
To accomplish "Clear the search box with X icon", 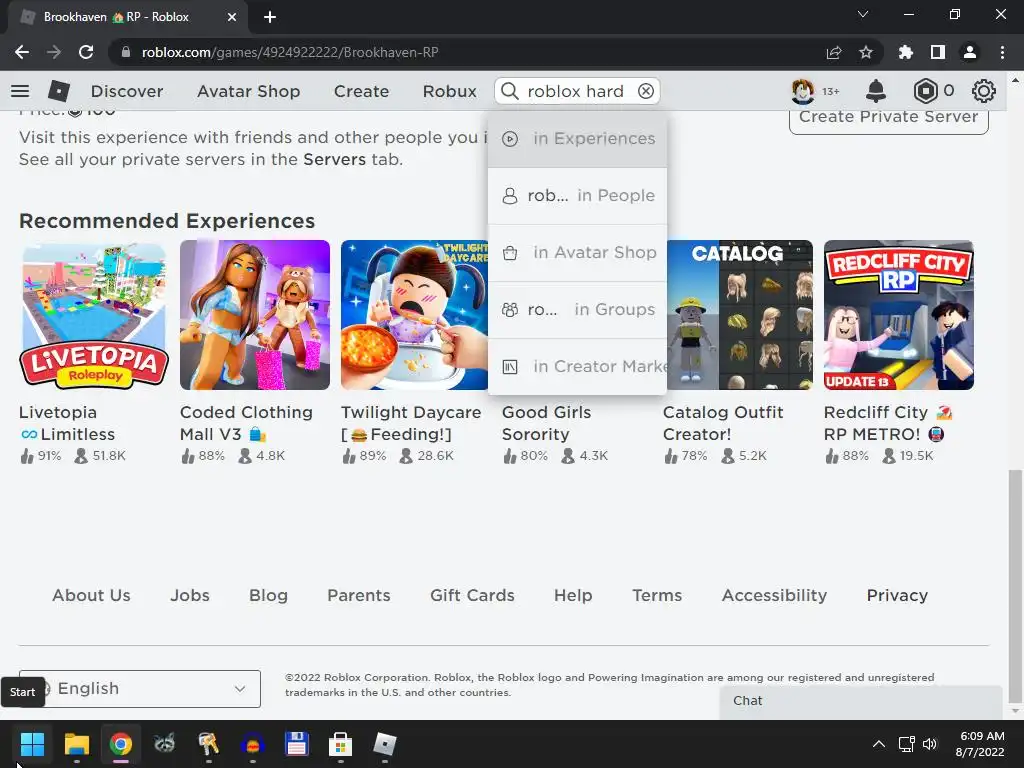I will click(646, 91).
